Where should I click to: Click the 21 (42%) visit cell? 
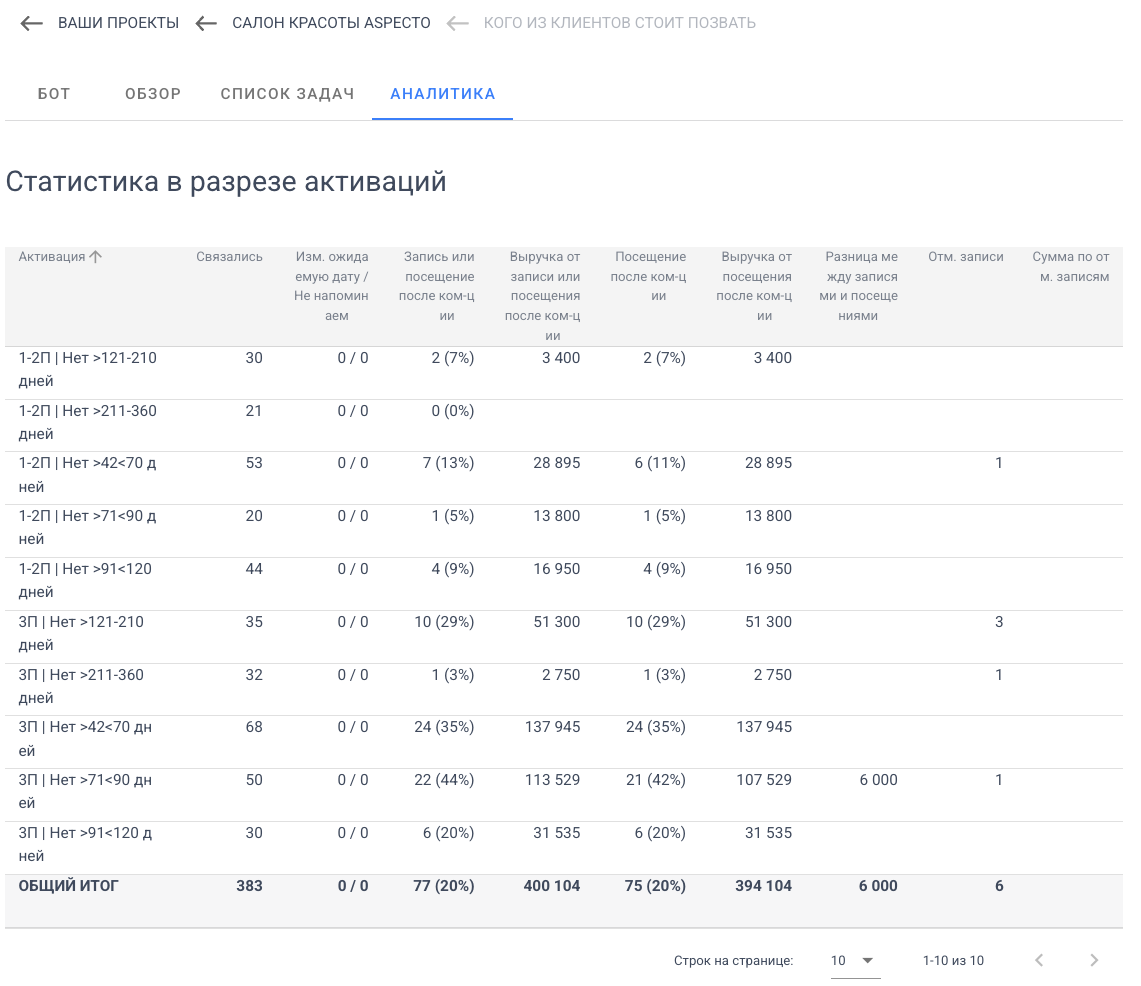tap(656, 780)
